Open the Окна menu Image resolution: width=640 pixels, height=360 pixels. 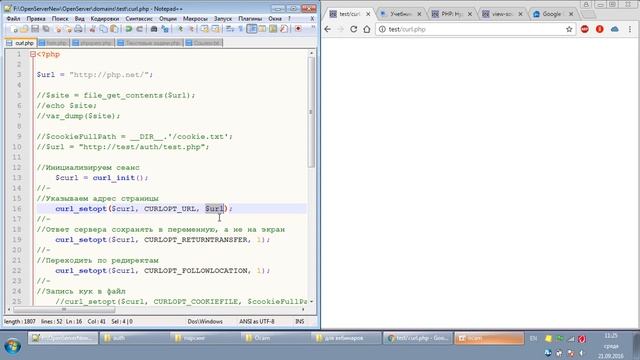pyautogui.click(x=275, y=18)
